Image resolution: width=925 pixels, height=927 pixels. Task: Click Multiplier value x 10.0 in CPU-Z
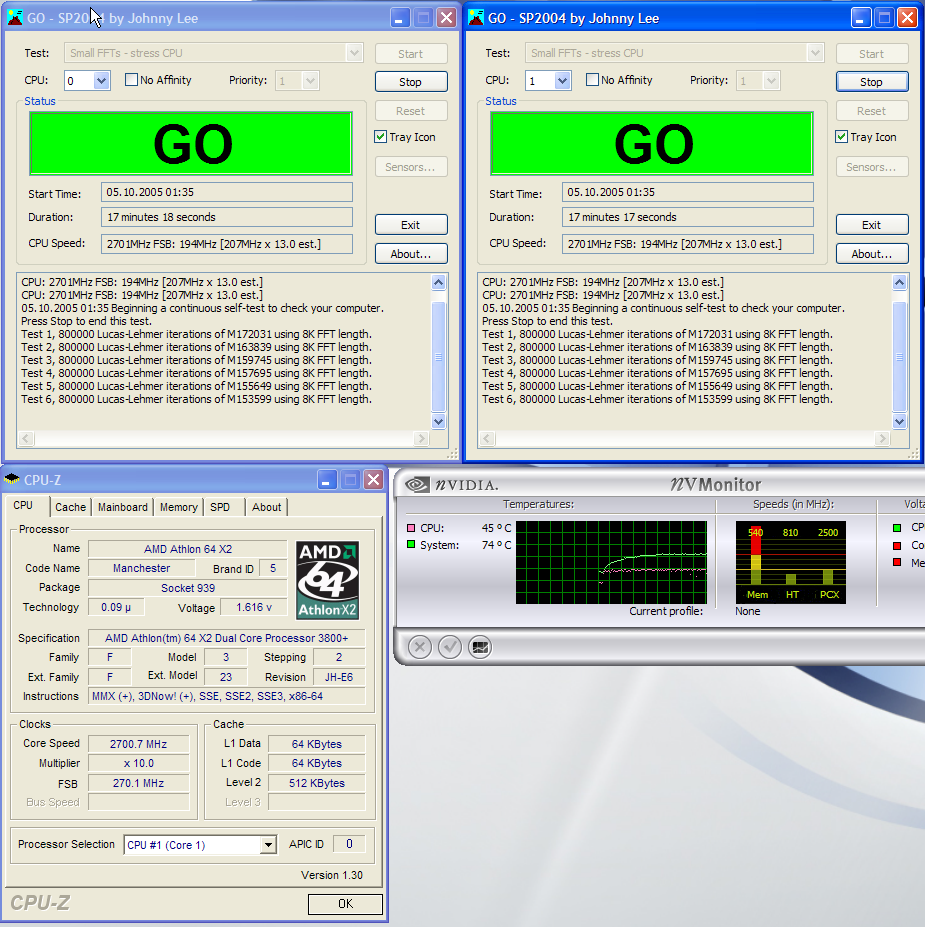[x=138, y=763]
